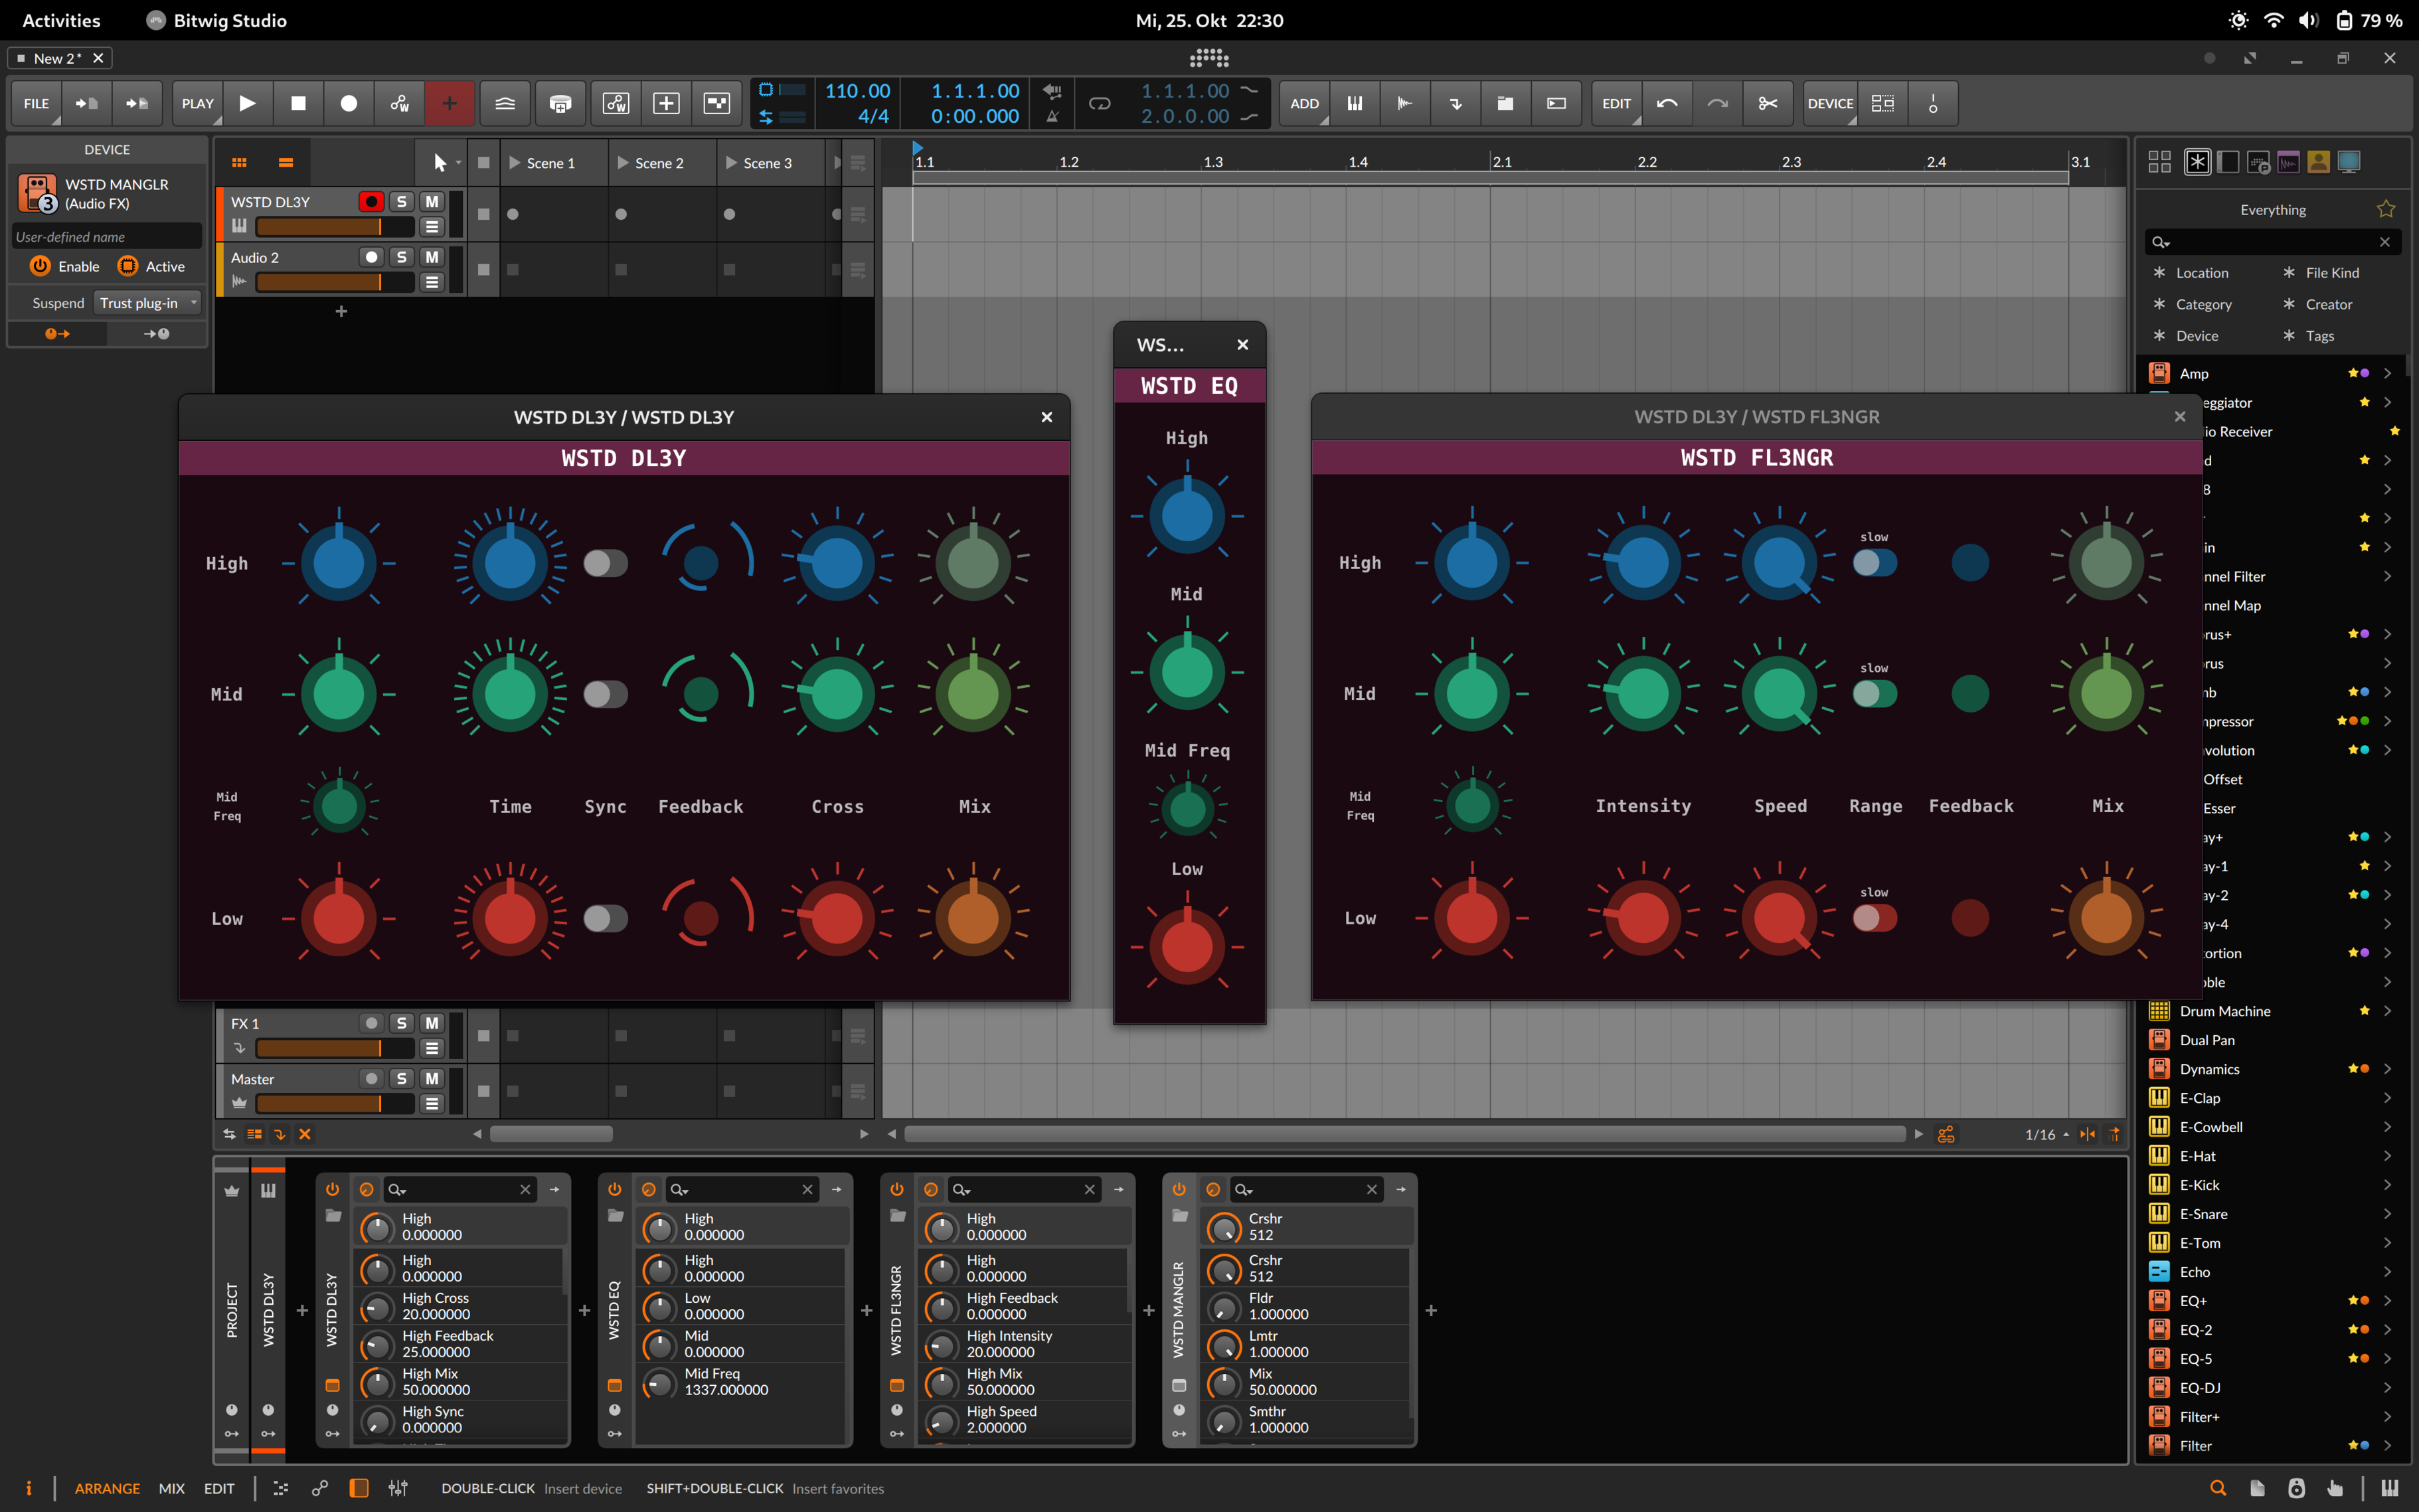The image size is (2419, 1512).
Task: Select the pointer tool
Action: (440, 162)
